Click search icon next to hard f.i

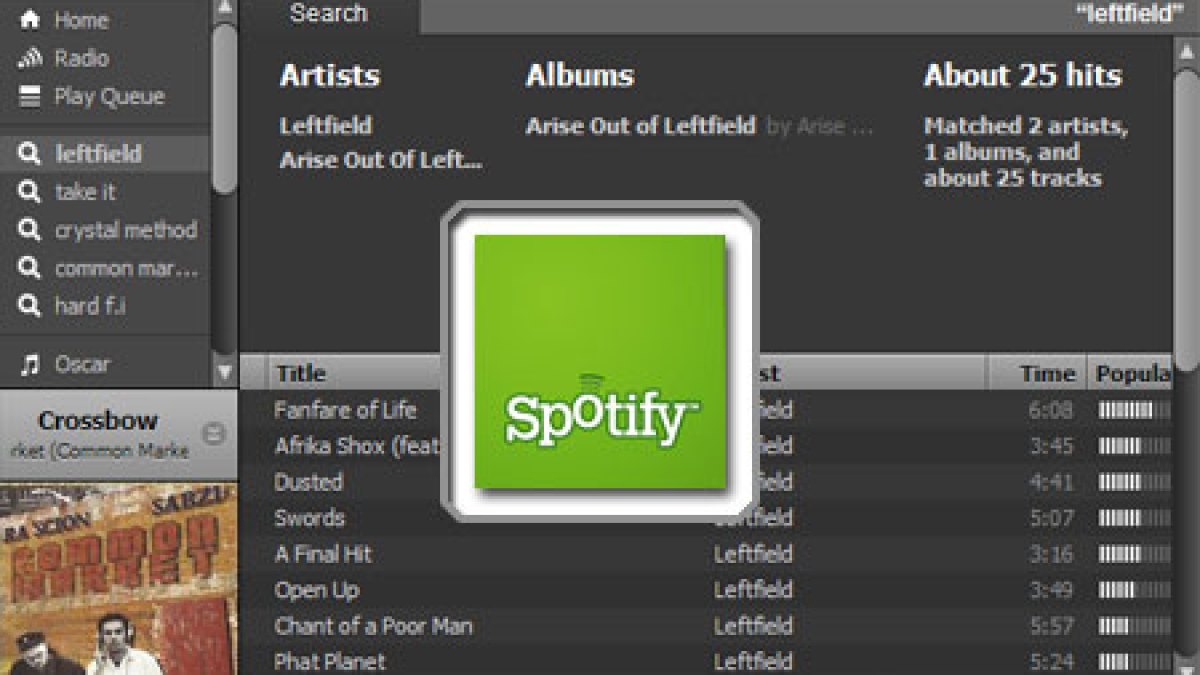coord(31,306)
